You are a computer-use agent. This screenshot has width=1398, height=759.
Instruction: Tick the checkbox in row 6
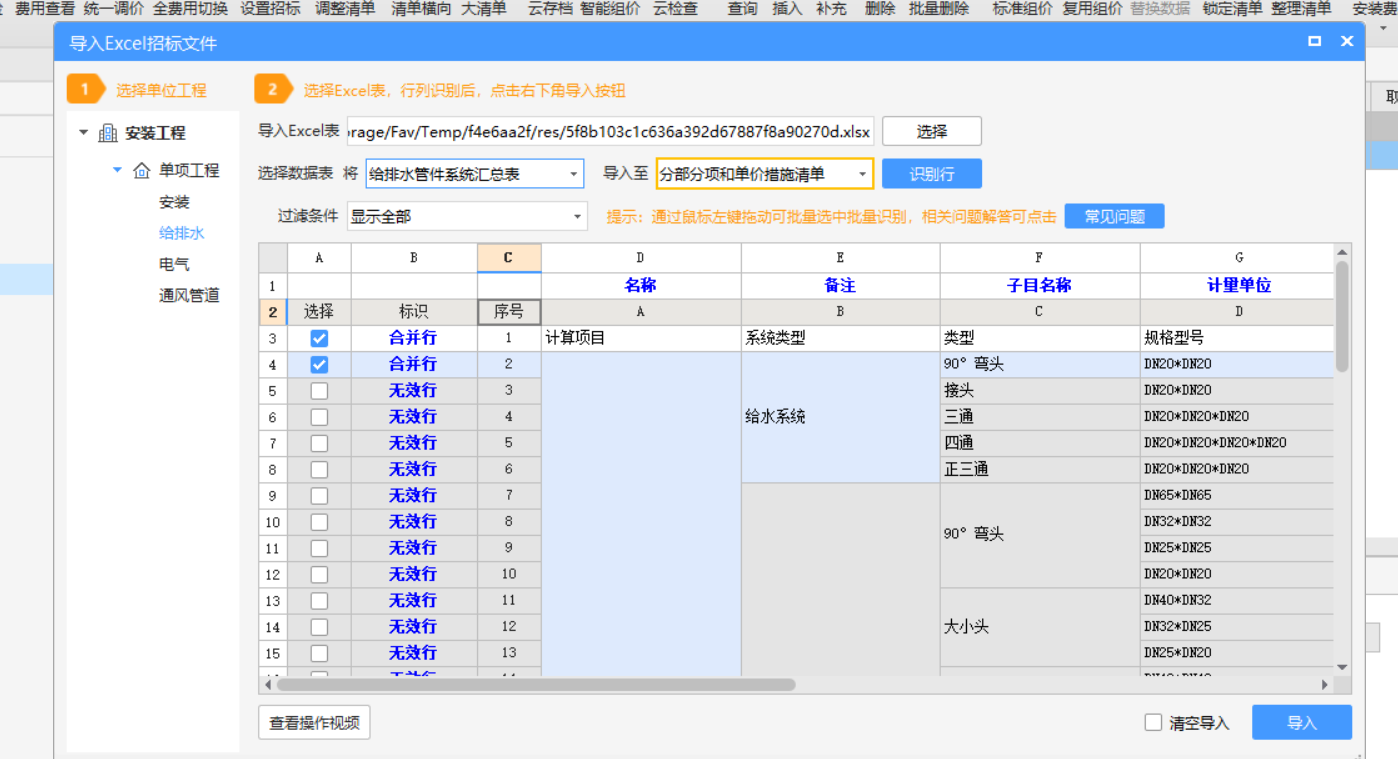click(319, 417)
